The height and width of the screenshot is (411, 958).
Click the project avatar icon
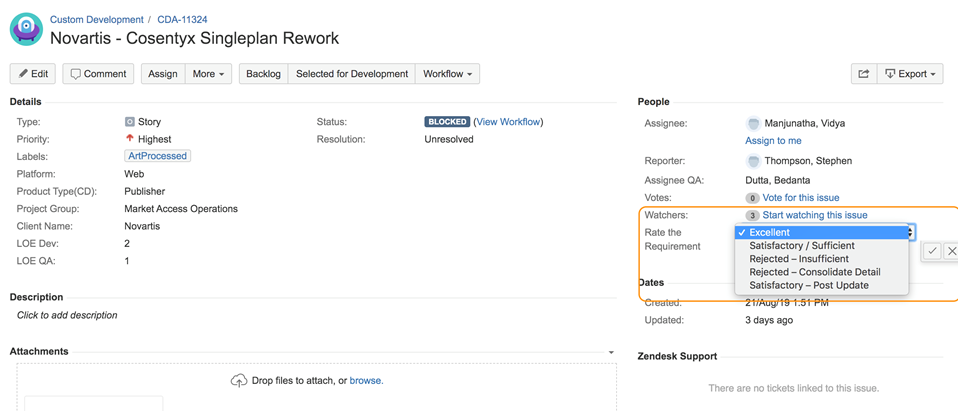26,29
